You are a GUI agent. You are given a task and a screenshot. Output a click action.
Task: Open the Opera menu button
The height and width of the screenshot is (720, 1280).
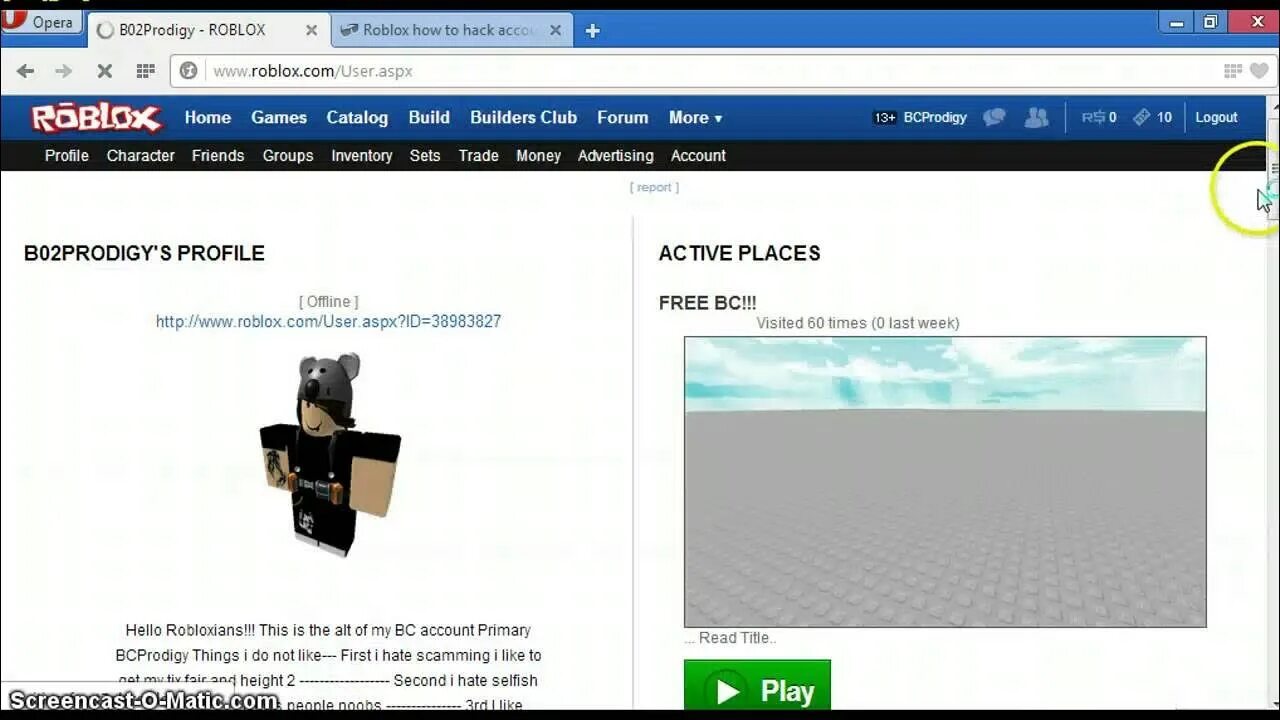tap(40, 22)
